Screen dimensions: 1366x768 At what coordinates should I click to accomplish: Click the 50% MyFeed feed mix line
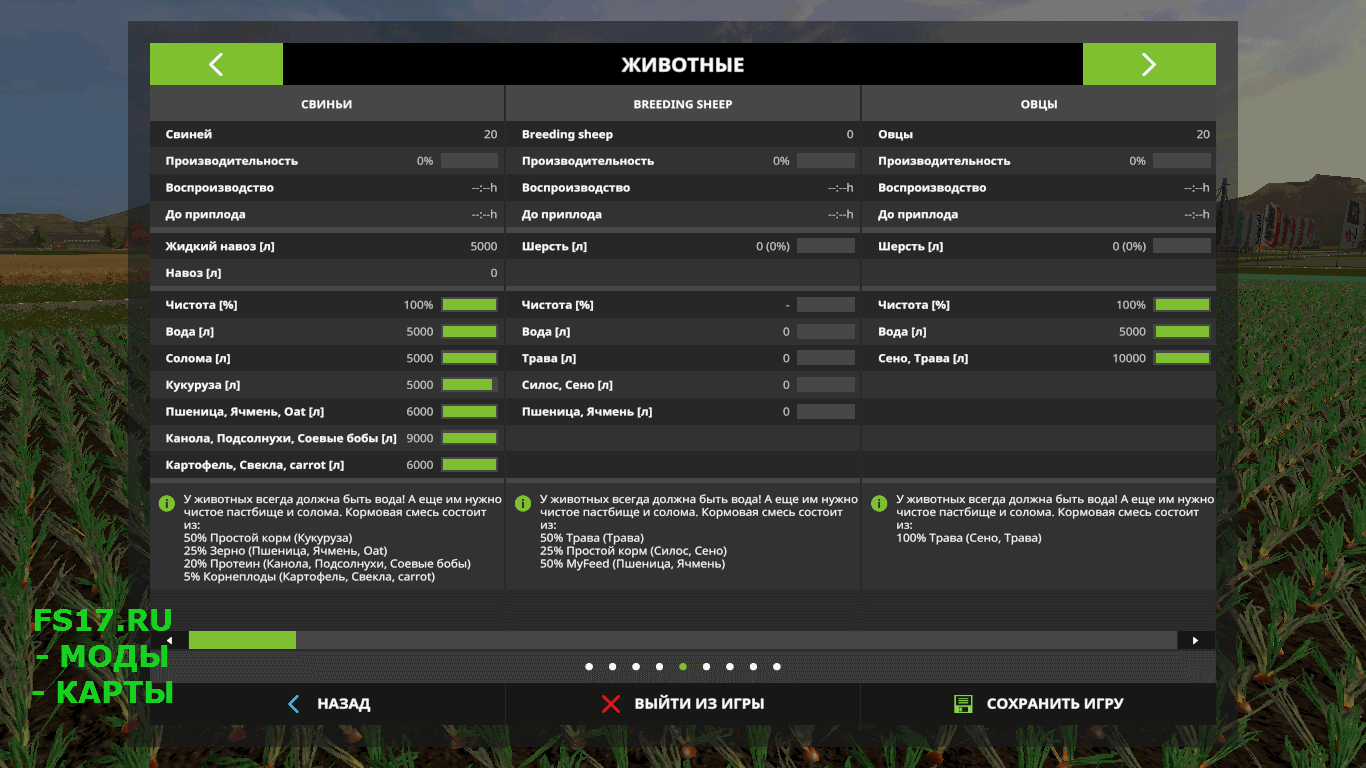click(x=632, y=564)
